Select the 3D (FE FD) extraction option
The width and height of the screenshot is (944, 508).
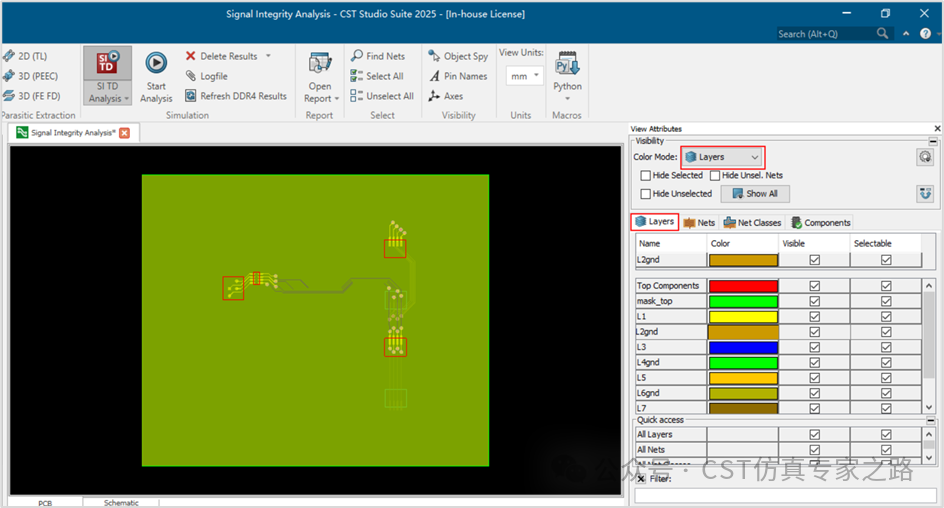tap(32, 96)
